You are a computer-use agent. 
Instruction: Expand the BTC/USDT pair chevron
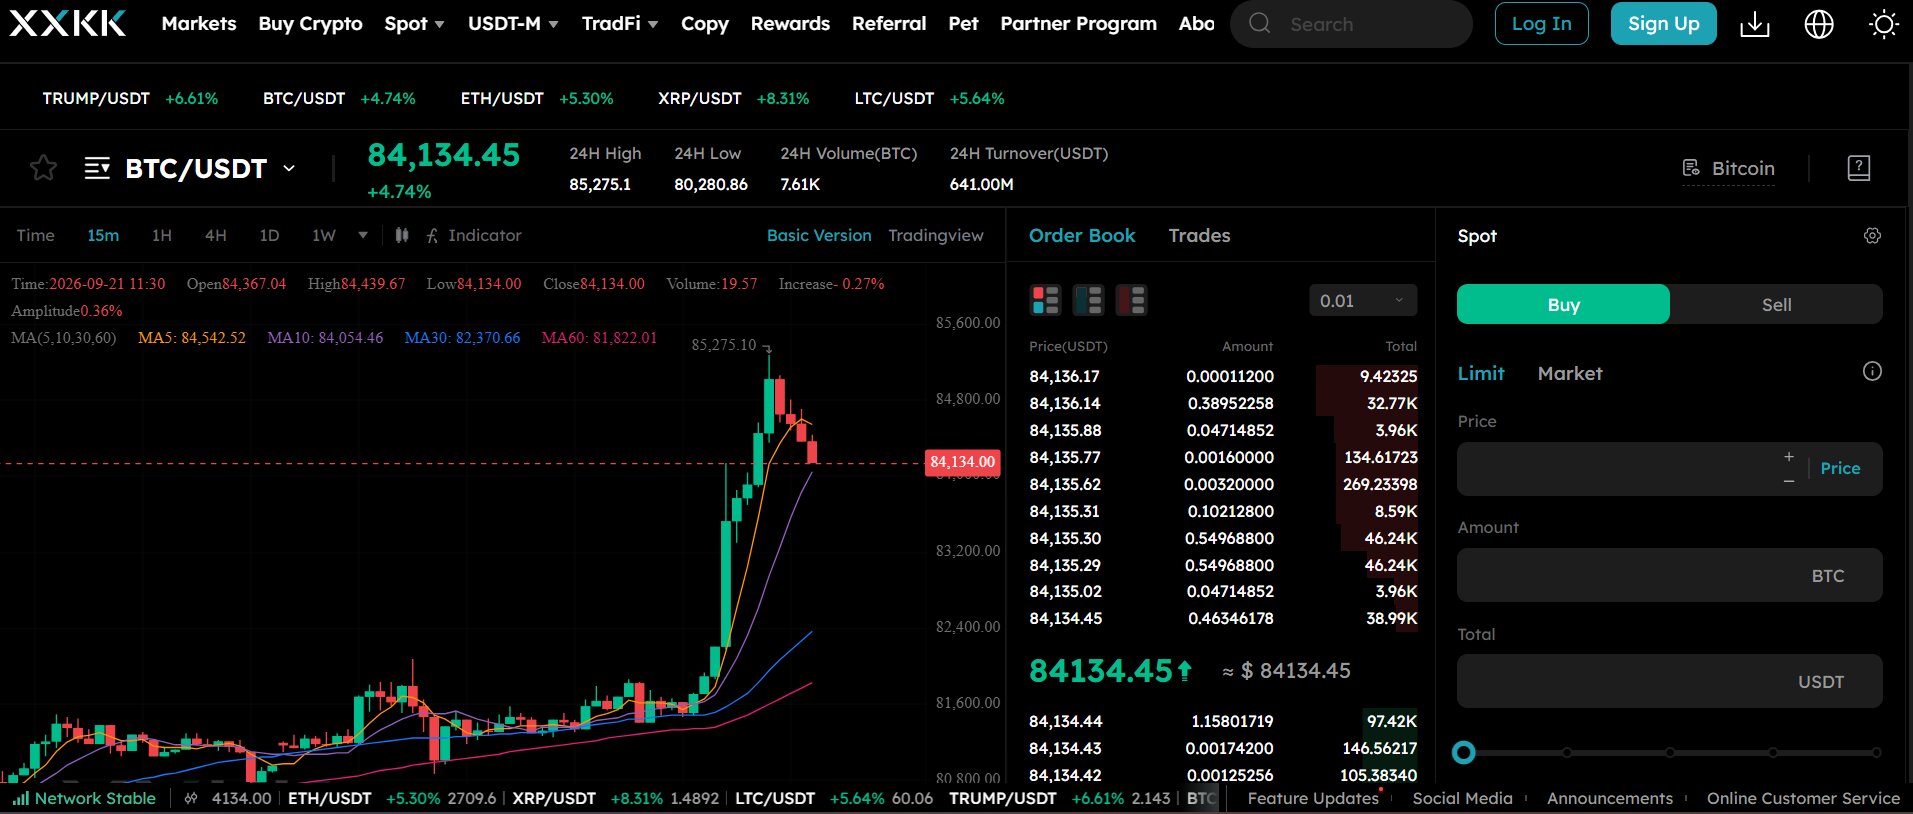click(289, 168)
